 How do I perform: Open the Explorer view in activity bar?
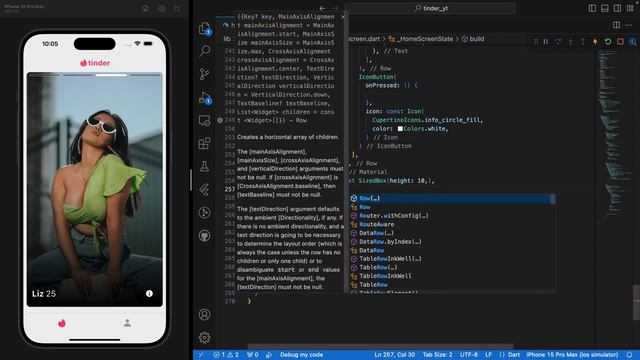point(204,29)
